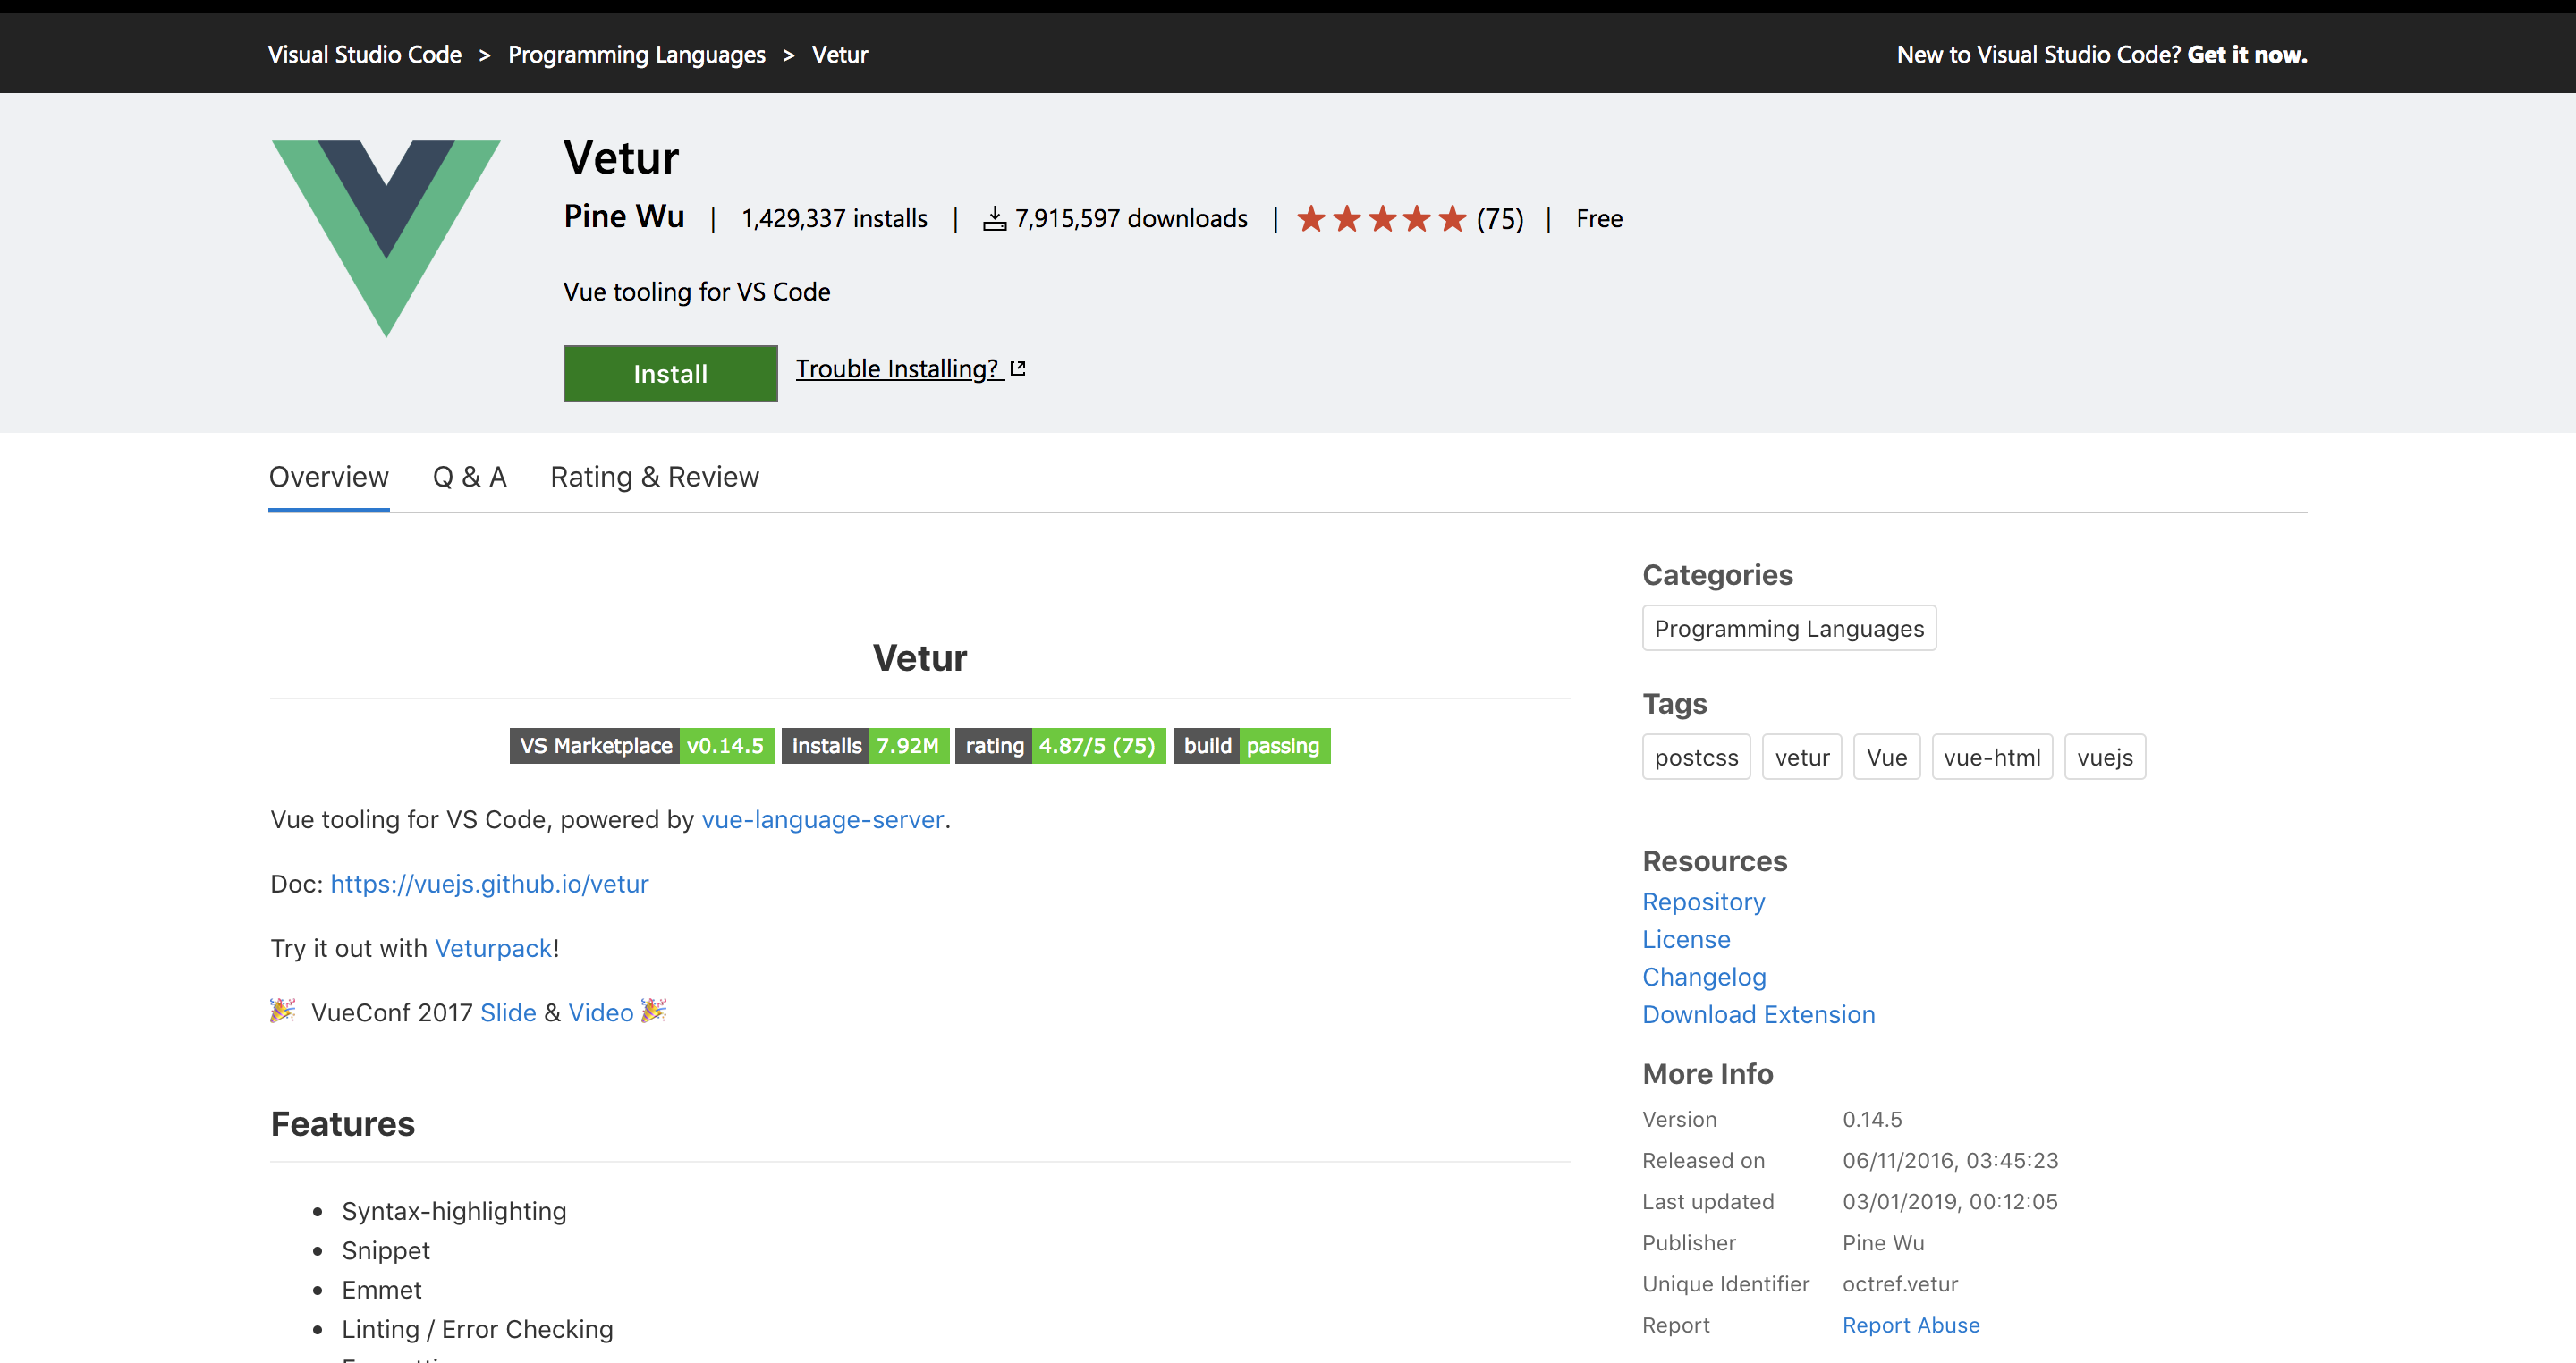The image size is (2576, 1363).
Task: Click the five-star rating in the header
Action: pyautogui.click(x=1381, y=218)
